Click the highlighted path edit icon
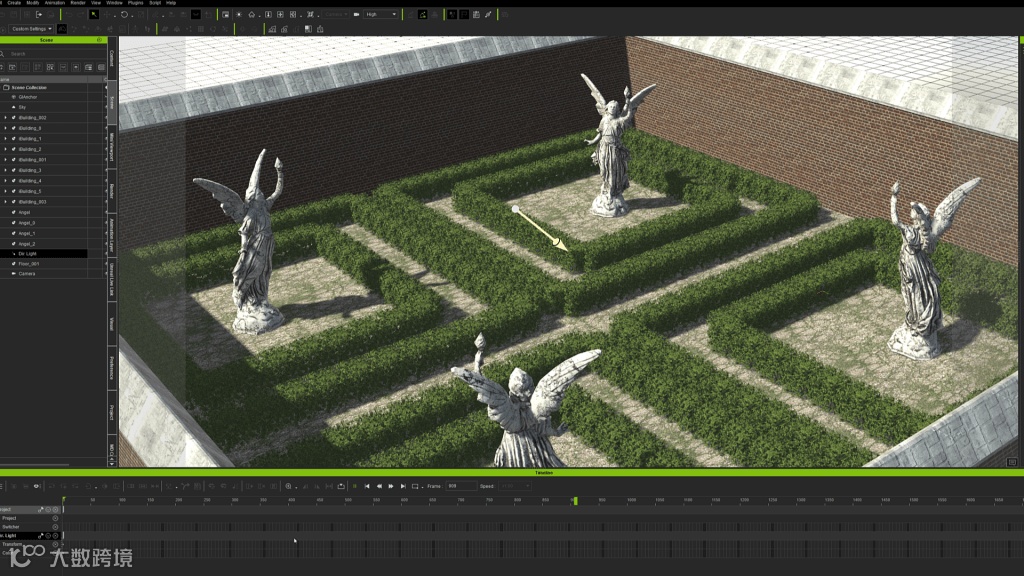Image resolution: width=1024 pixels, height=576 pixels. pos(423,14)
